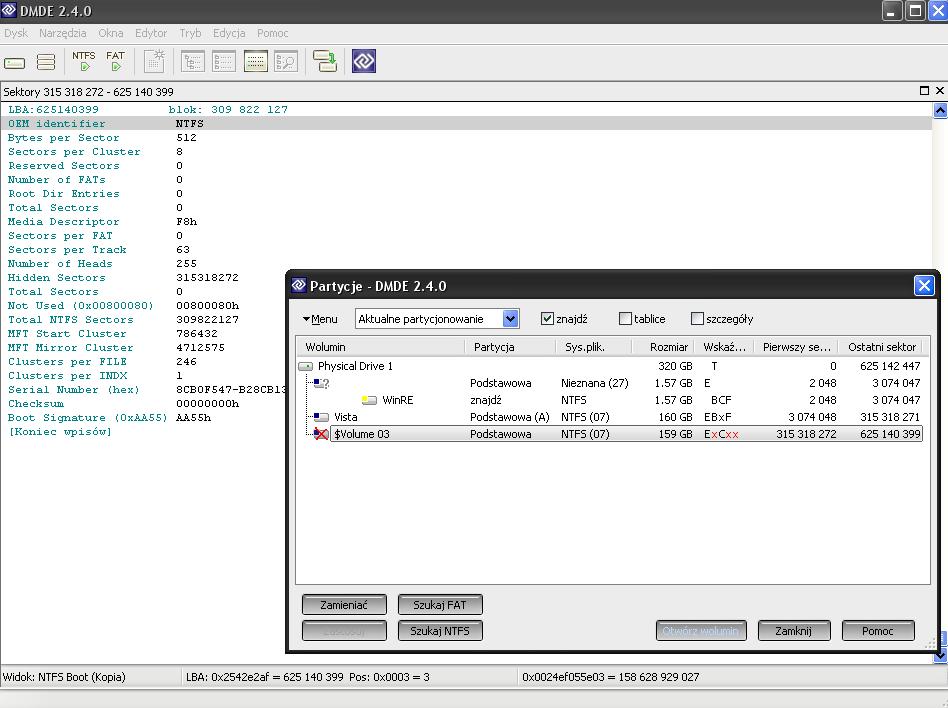Click the Vista partition icon
This screenshot has width=948, height=708.
[x=321, y=417]
